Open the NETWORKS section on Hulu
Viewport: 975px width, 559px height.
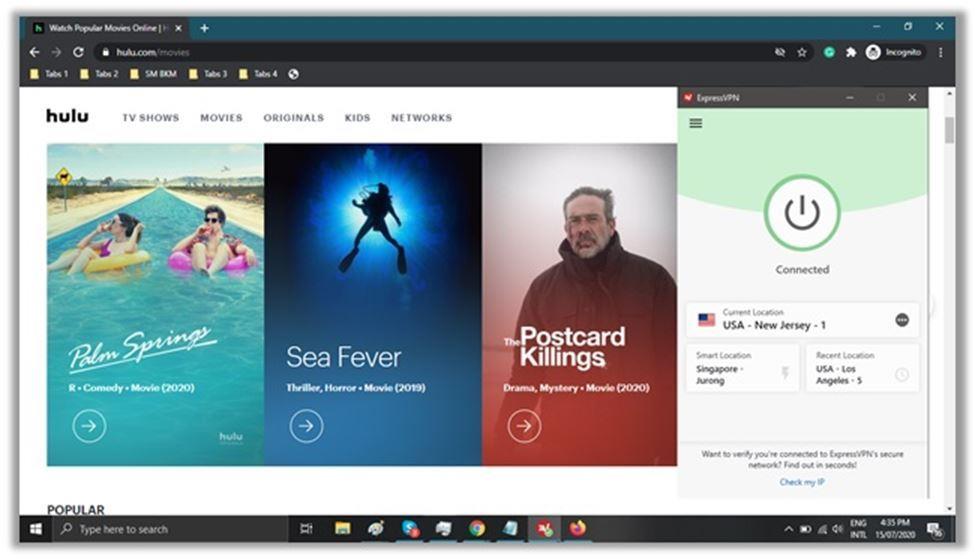click(422, 118)
